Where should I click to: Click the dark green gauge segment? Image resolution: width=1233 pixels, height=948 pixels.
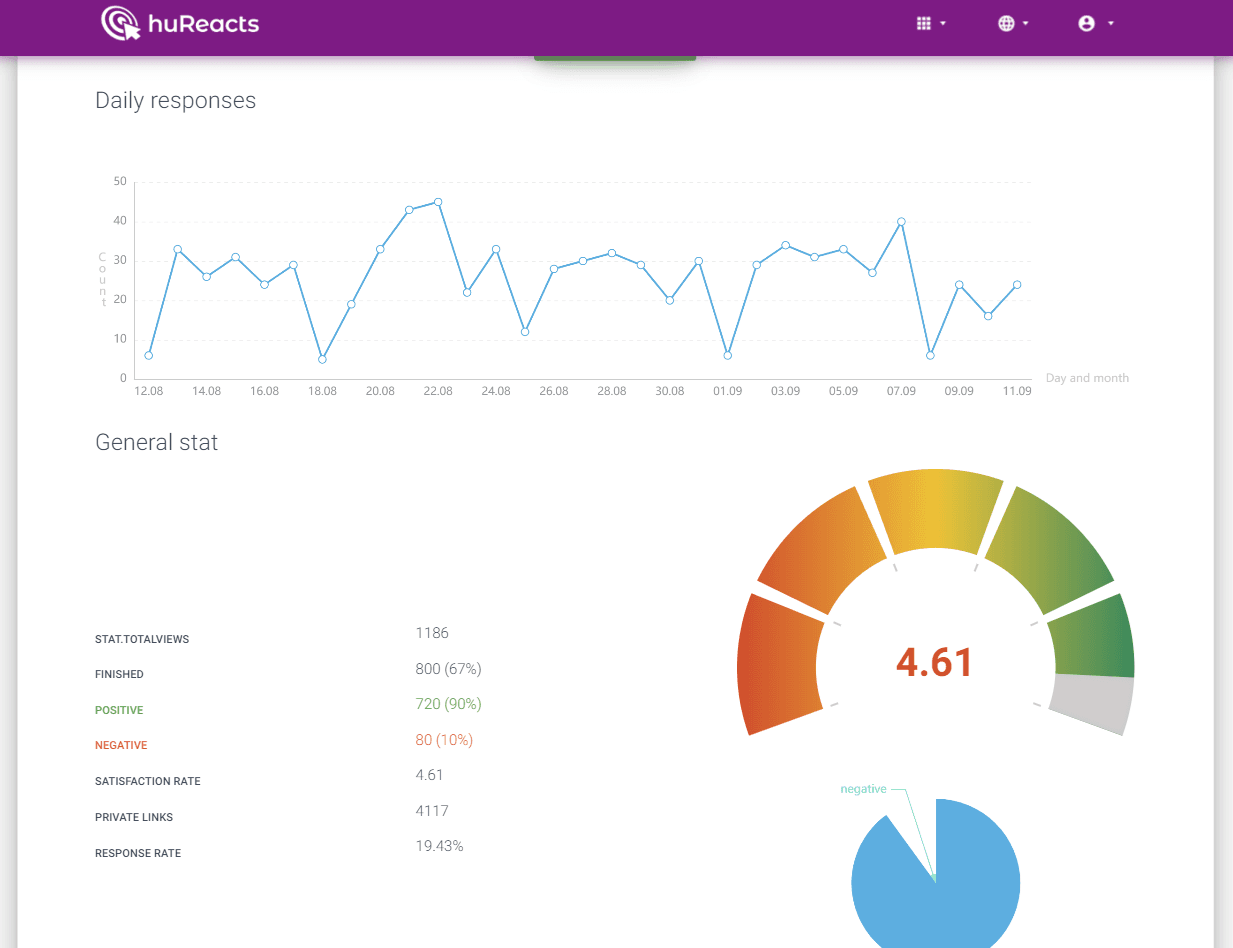(x=1094, y=635)
